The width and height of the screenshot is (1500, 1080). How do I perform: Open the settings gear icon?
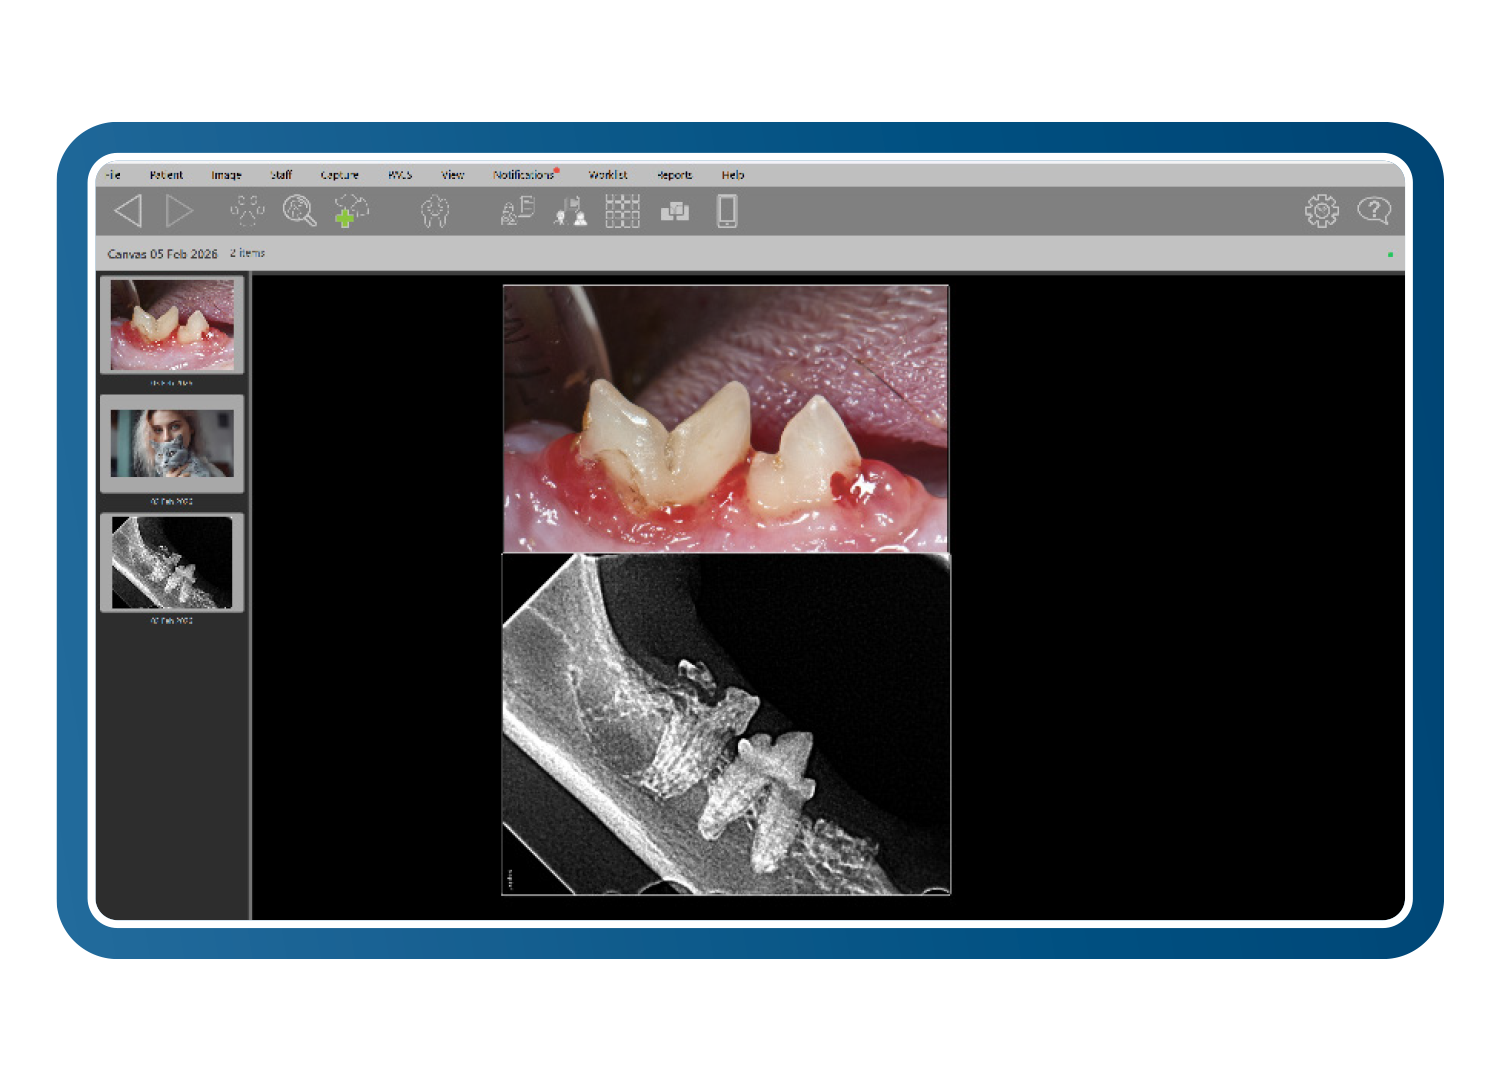[1322, 210]
